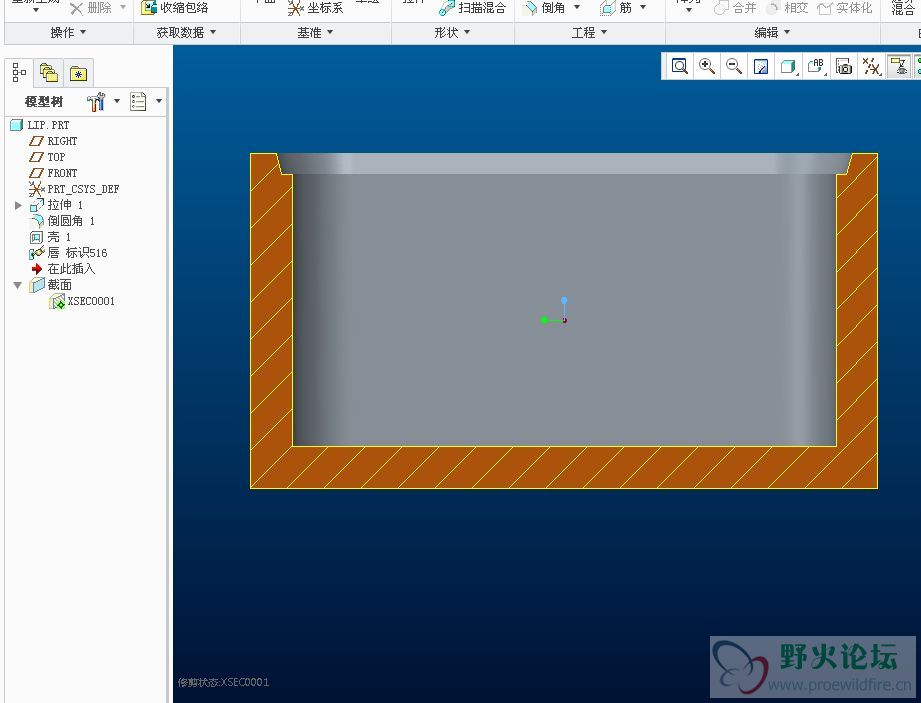
Task: Select the TOP datum plane
Action: 47,157
